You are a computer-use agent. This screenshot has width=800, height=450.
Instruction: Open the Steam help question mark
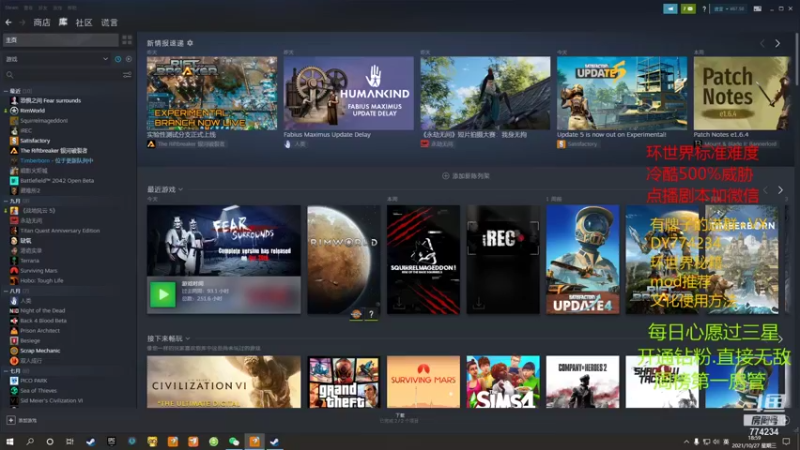click(704, 9)
